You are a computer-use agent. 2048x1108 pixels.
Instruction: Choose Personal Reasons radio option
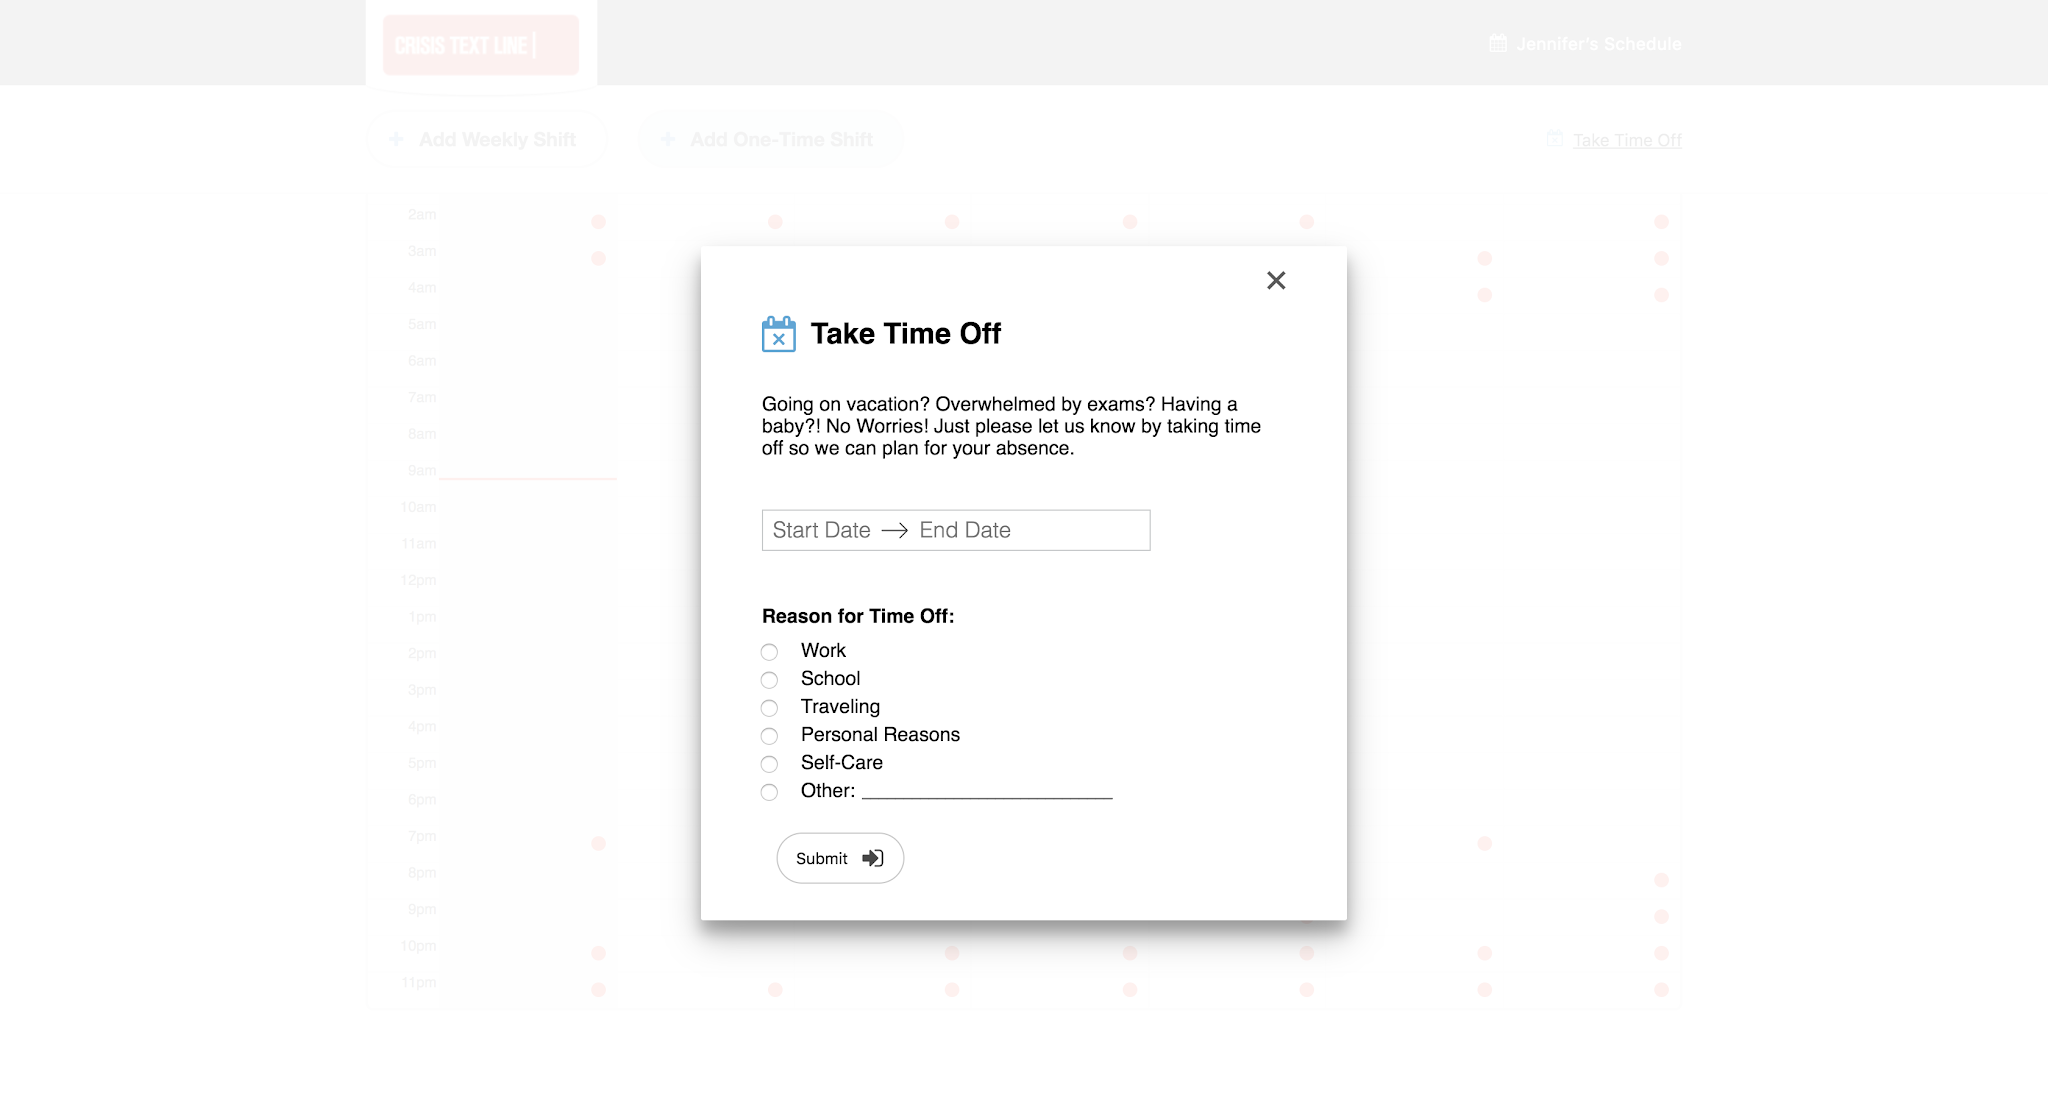(769, 736)
